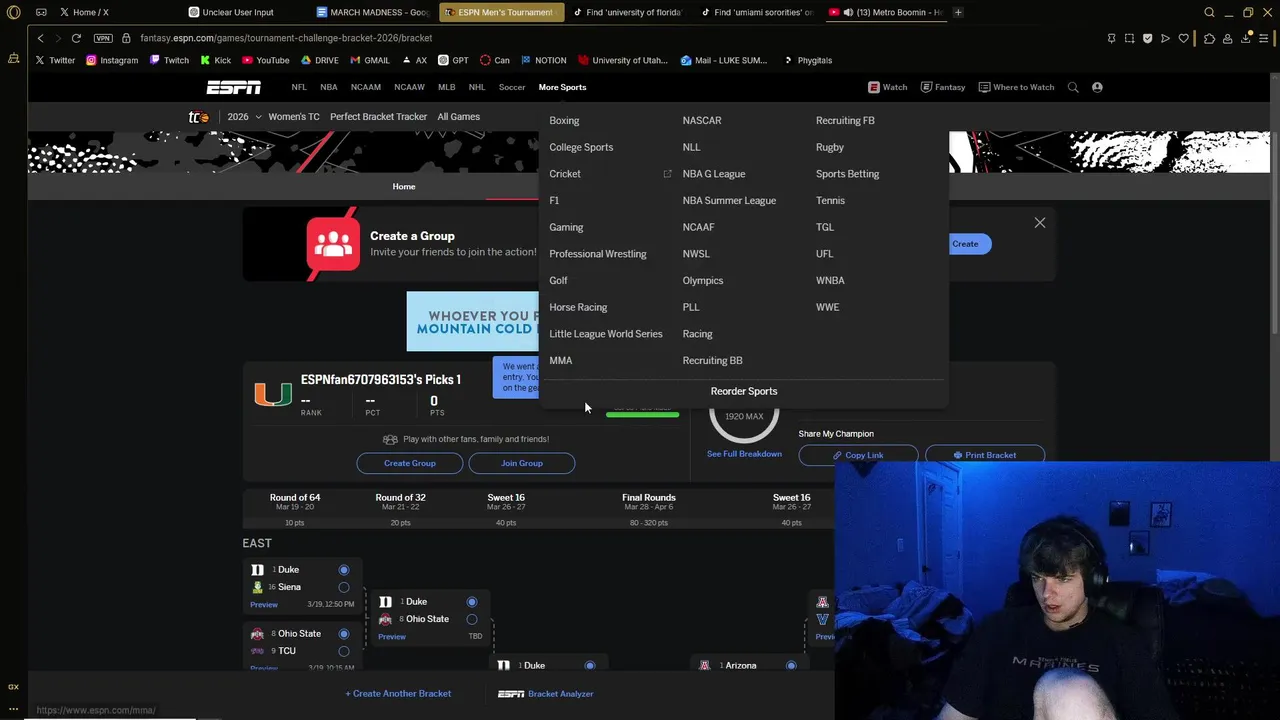Click the Tournament Challenge tc logo

199,117
